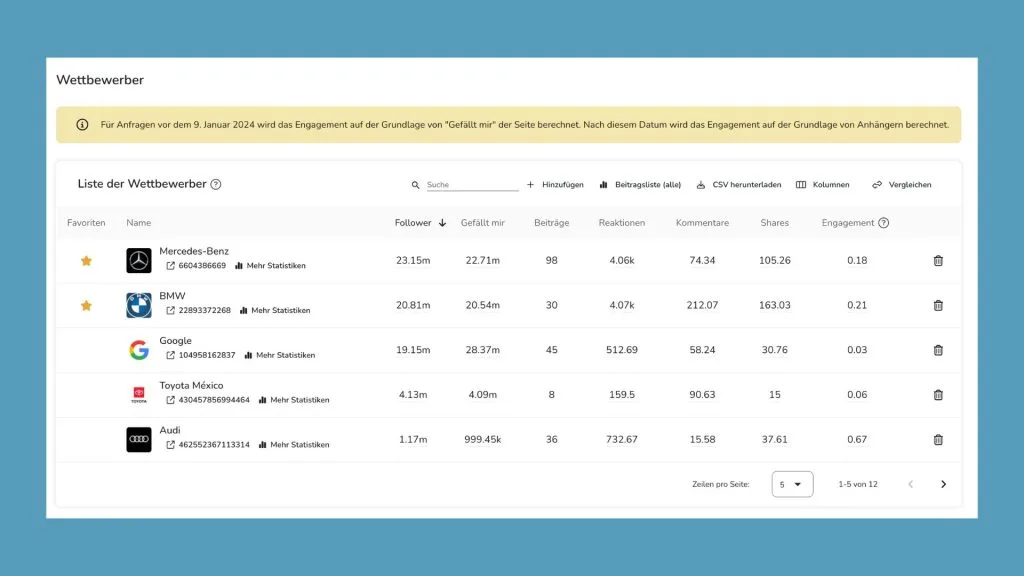
Task: Click the 999.45k Gefällt mir value
Action: coord(483,440)
